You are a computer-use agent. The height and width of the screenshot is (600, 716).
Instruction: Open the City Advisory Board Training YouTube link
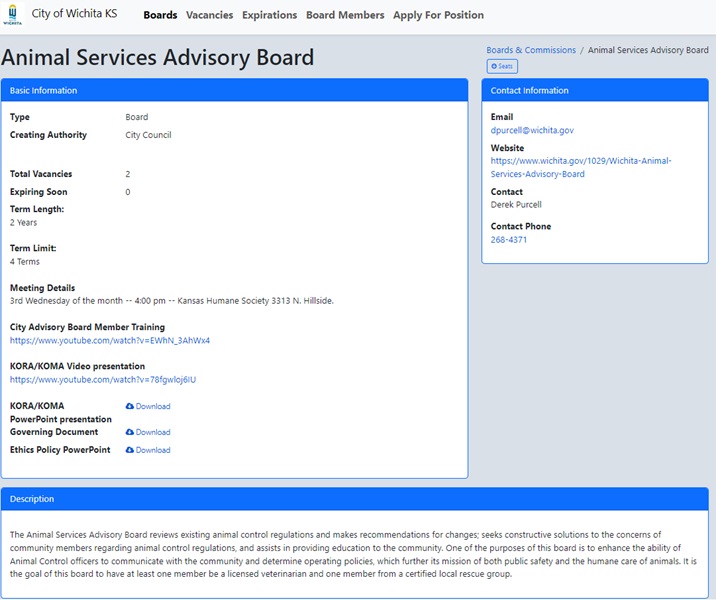[x=110, y=340]
